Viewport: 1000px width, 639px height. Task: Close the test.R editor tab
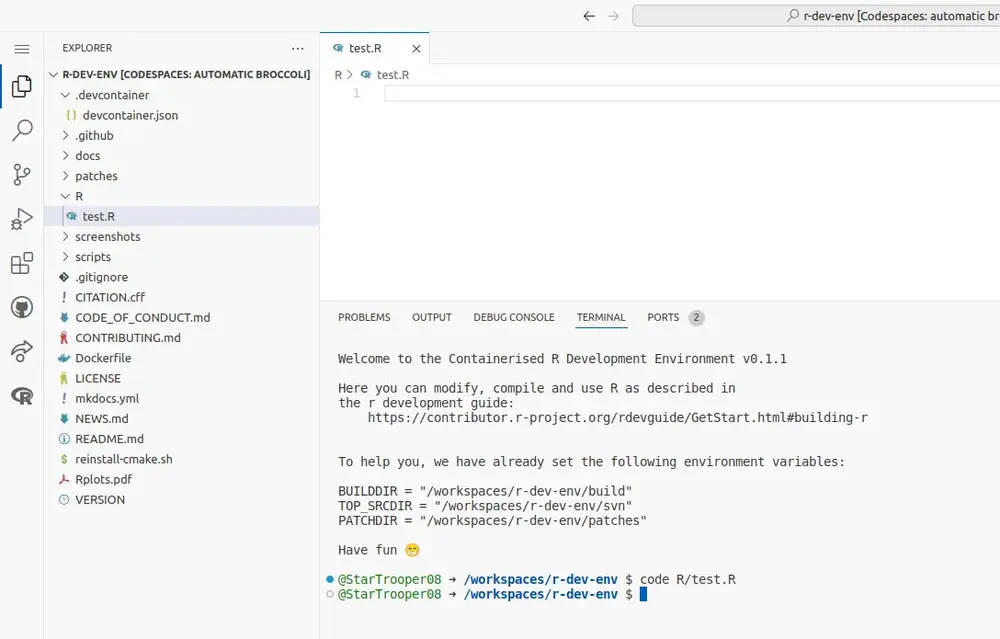(416, 48)
